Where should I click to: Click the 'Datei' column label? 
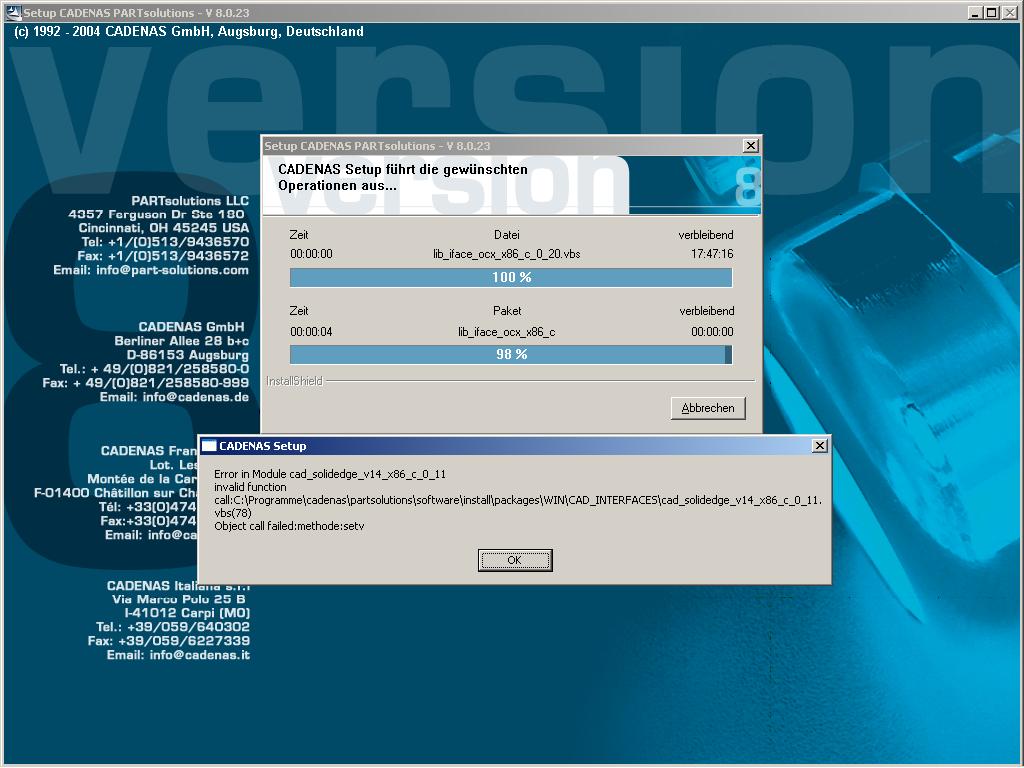click(x=507, y=235)
